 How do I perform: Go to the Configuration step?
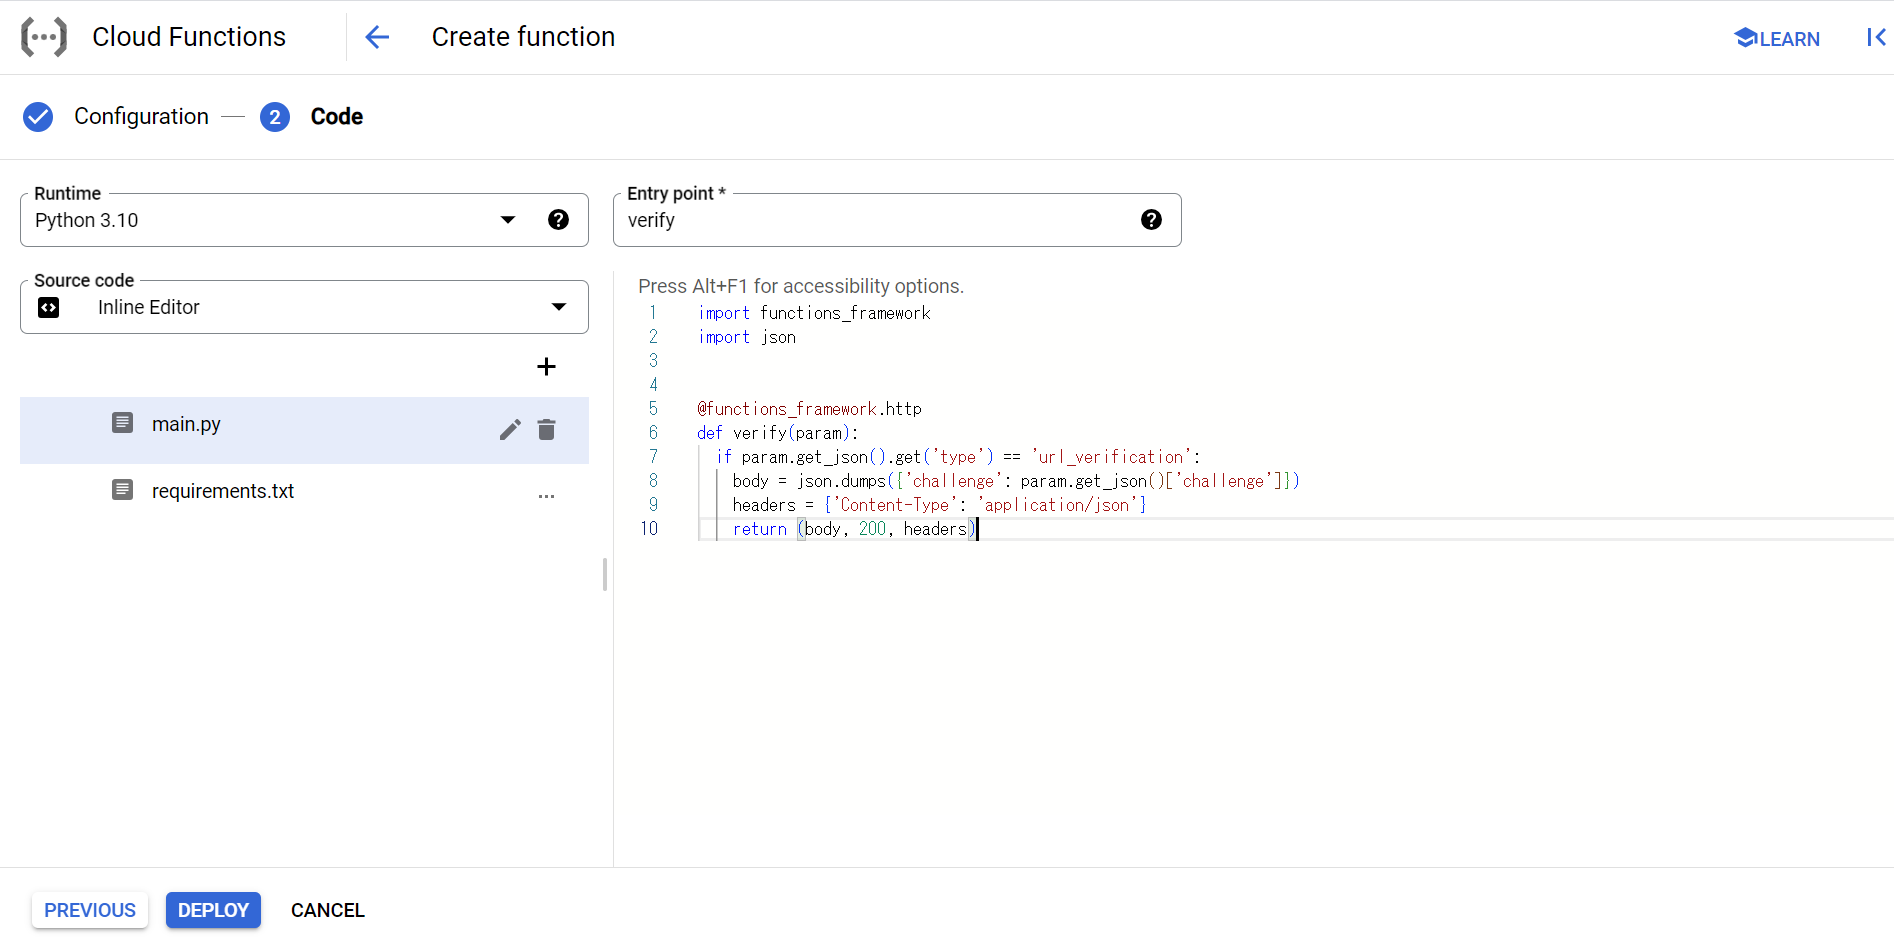click(140, 117)
